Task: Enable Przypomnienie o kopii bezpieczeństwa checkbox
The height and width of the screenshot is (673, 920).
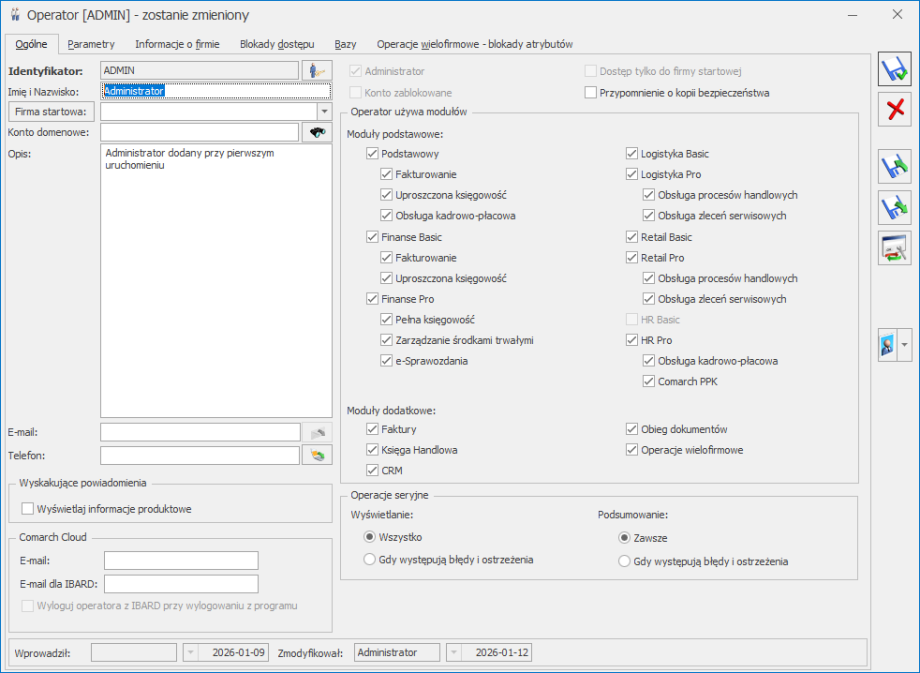Action: [x=591, y=93]
